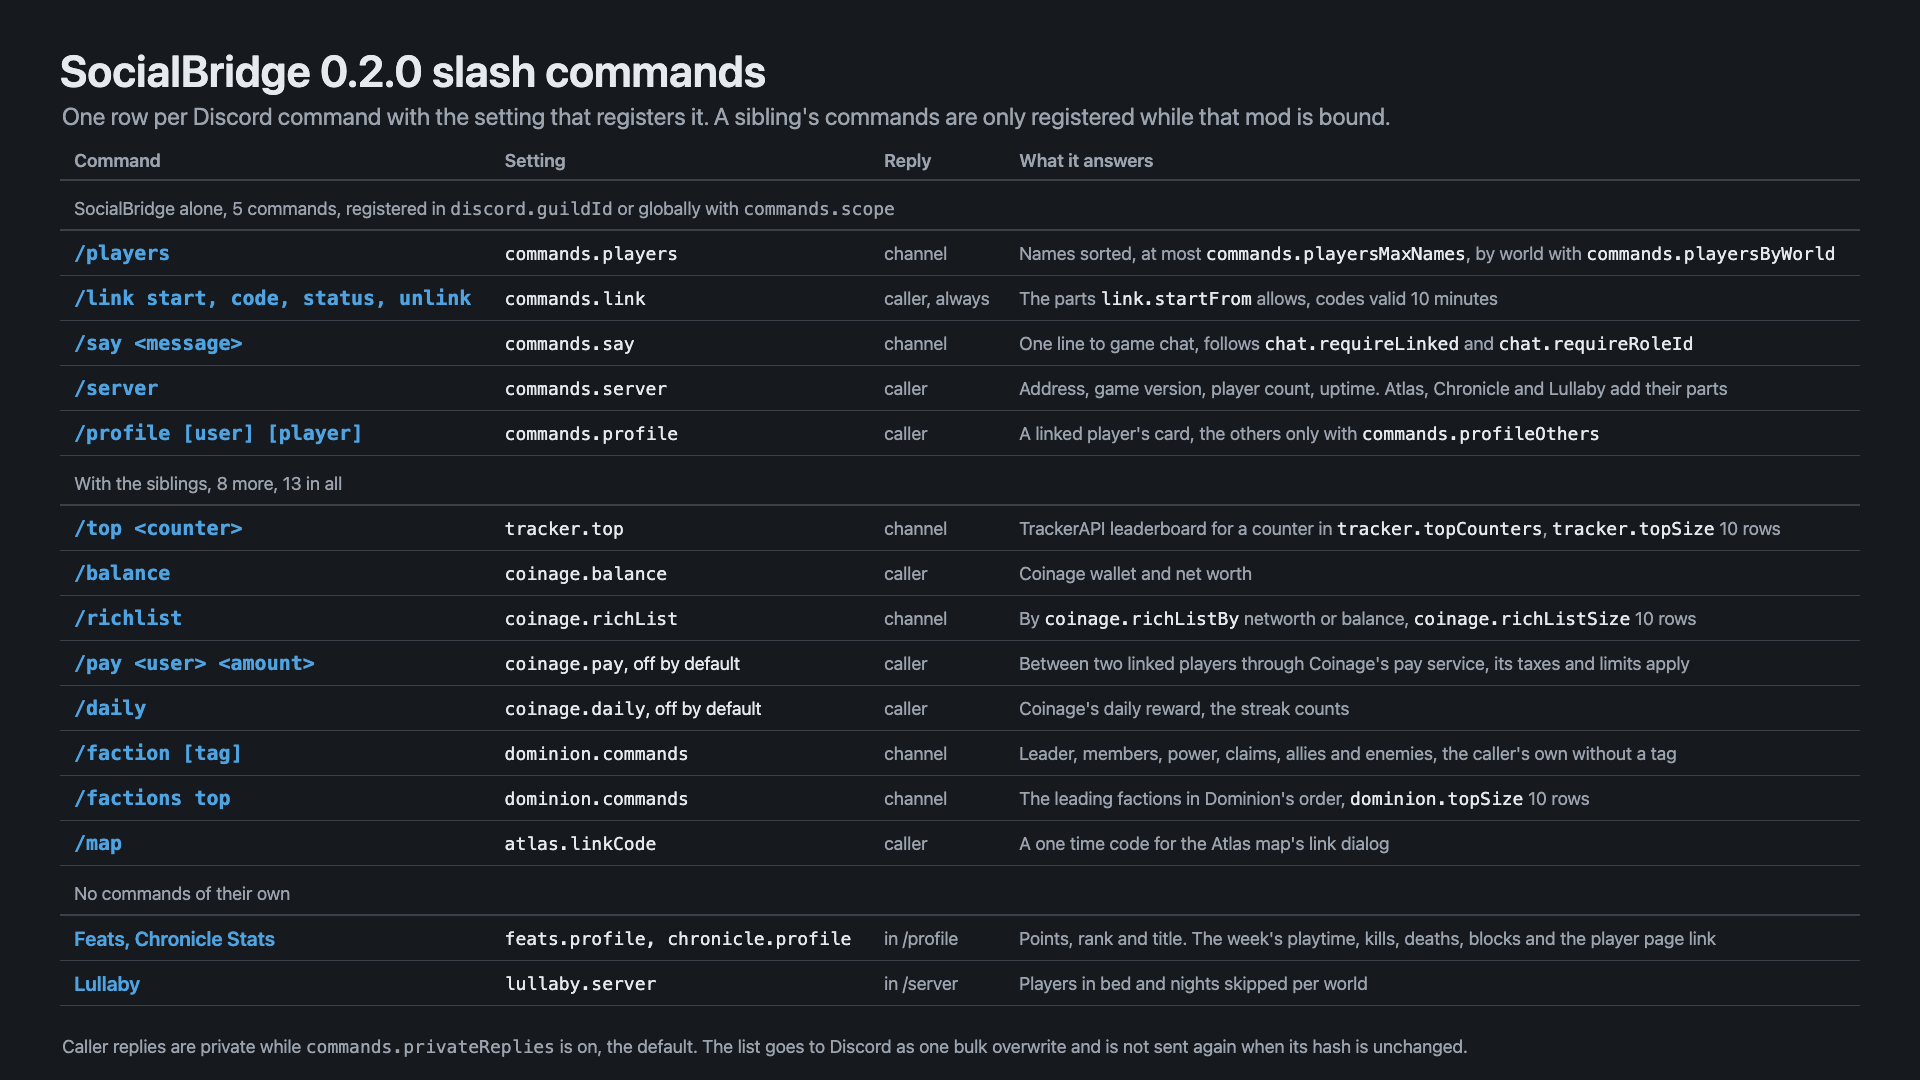Viewport: 1920px width, 1080px height.
Task: Select the commands.players setting text
Action: coord(591,254)
